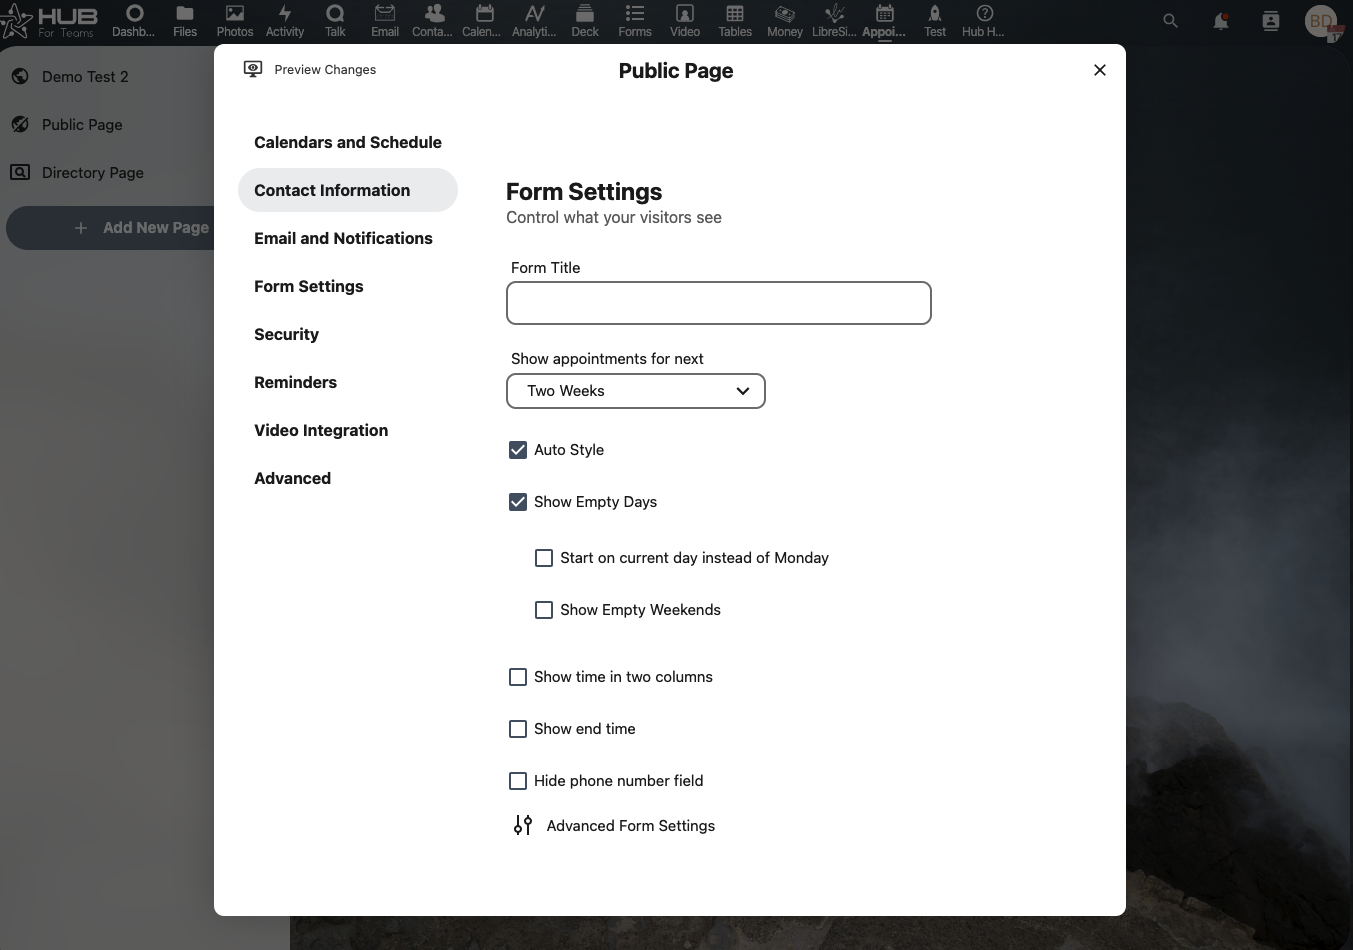Open the Video app

tap(685, 20)
